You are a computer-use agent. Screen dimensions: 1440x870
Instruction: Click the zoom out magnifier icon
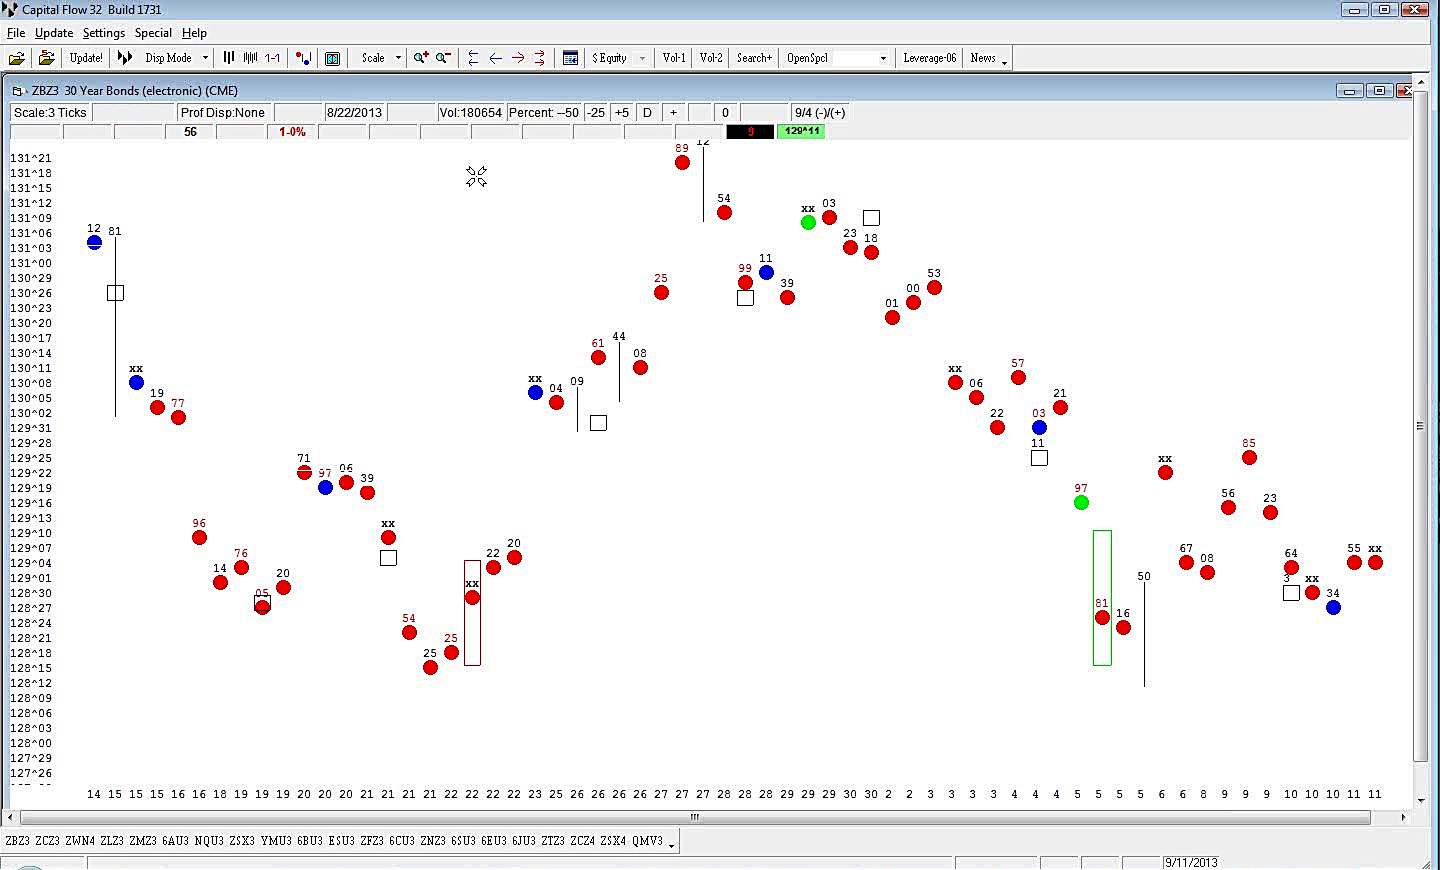pos(443,58)
